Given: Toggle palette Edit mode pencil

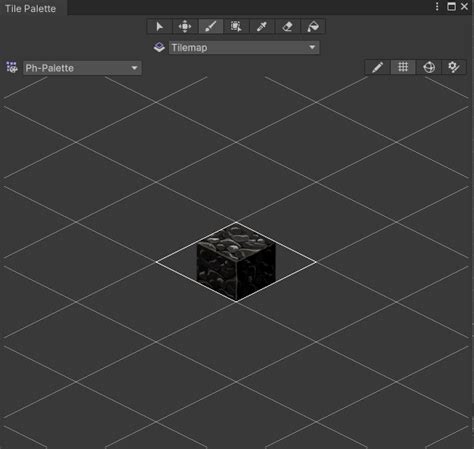Looking at the screenshot, I should pos(377,67).
